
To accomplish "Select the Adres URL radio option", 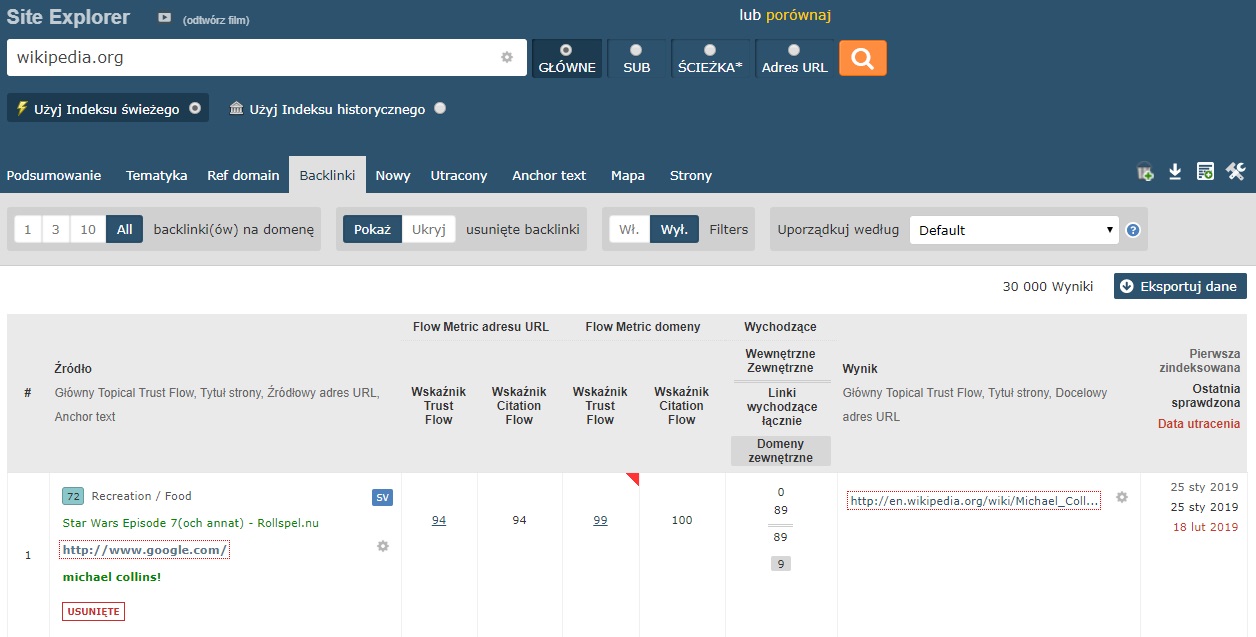I will [x=794, y=50].
